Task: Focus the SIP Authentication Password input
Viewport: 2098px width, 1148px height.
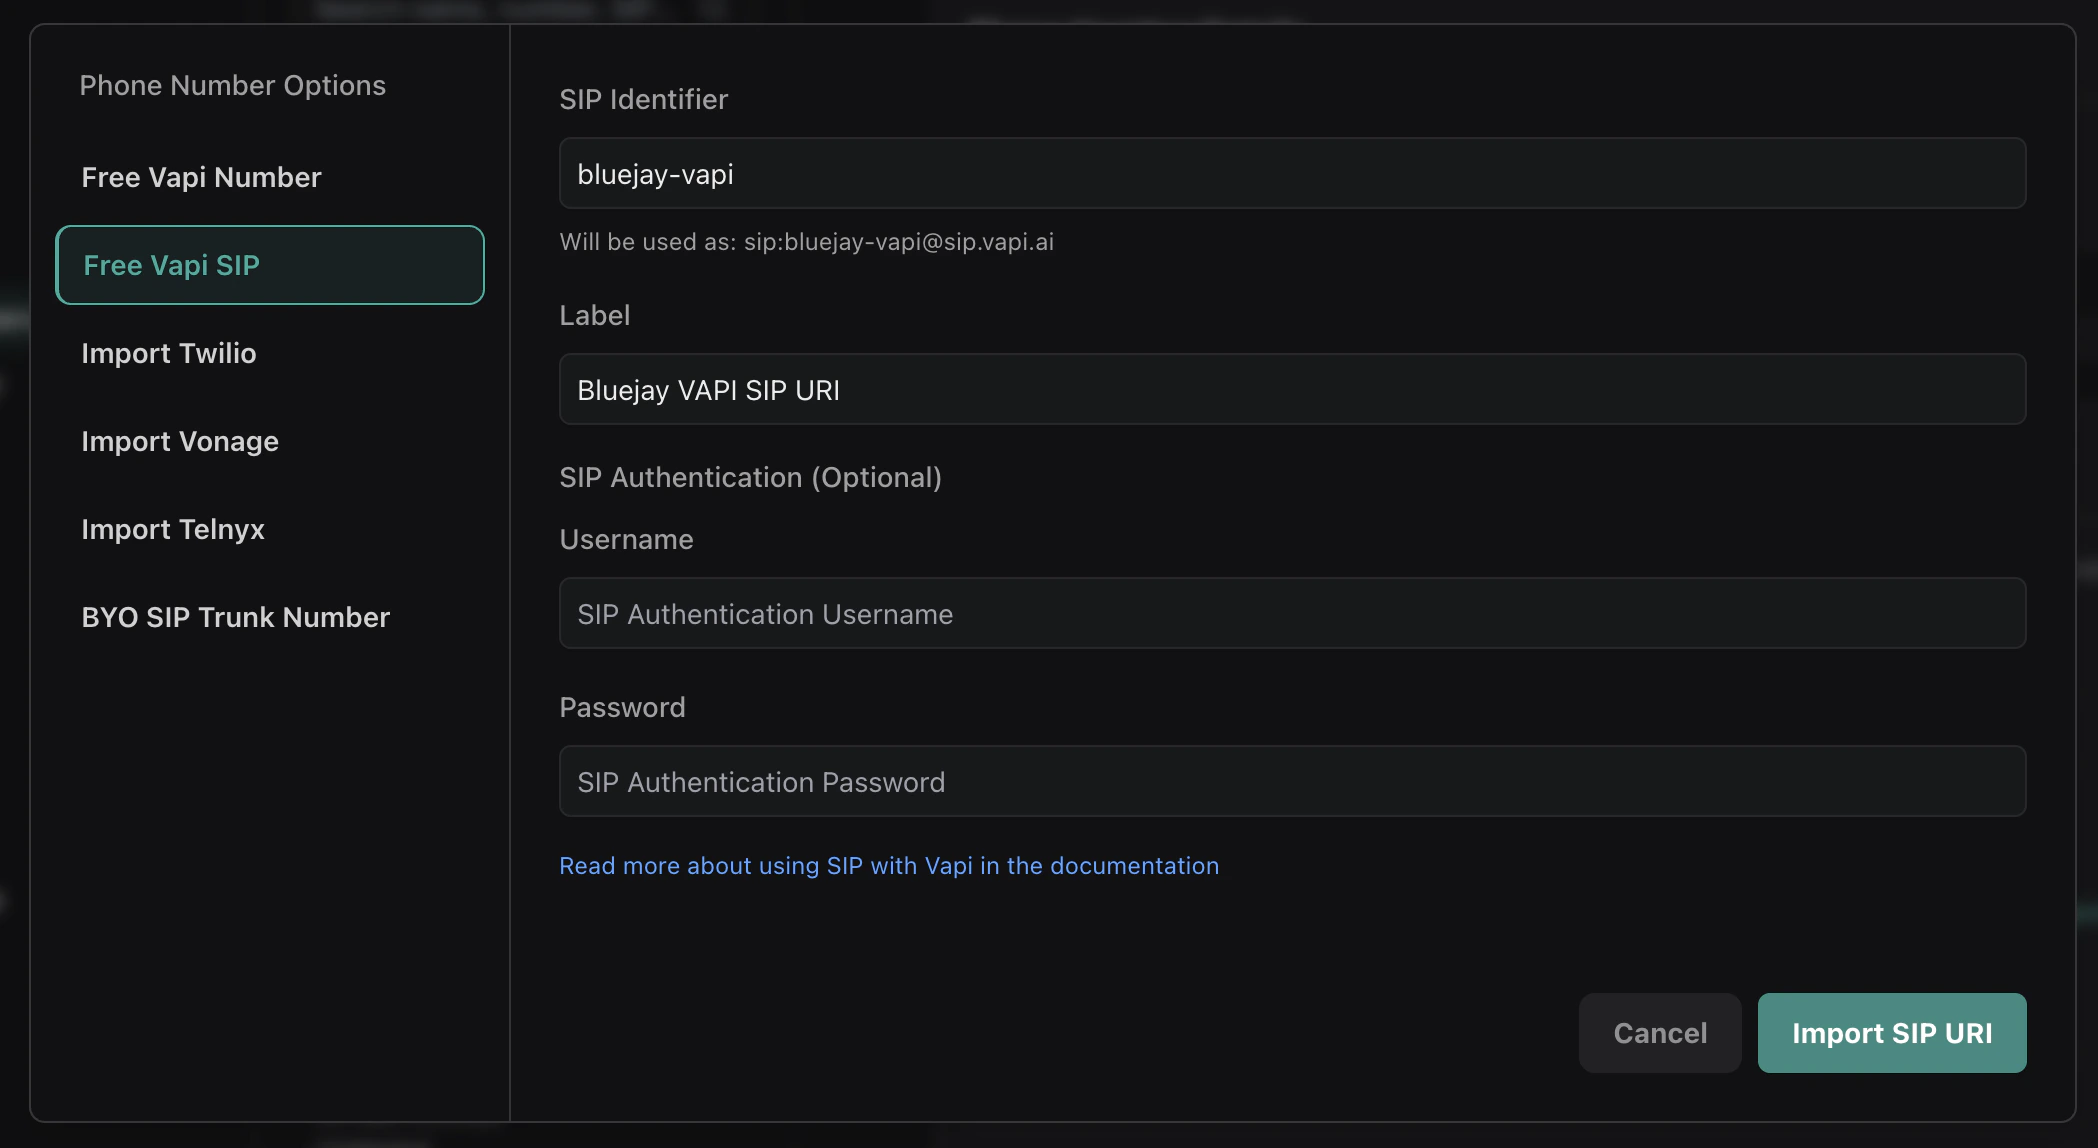Action: pyautogui.click(x=1292, y=782)
